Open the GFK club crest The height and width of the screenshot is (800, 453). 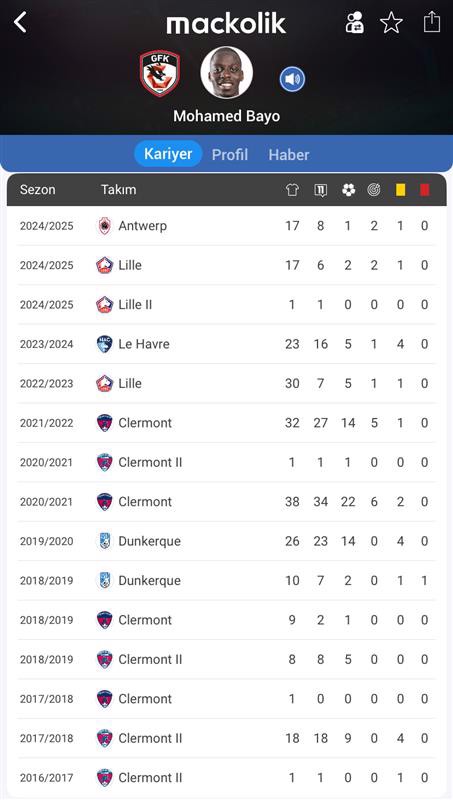160,73
